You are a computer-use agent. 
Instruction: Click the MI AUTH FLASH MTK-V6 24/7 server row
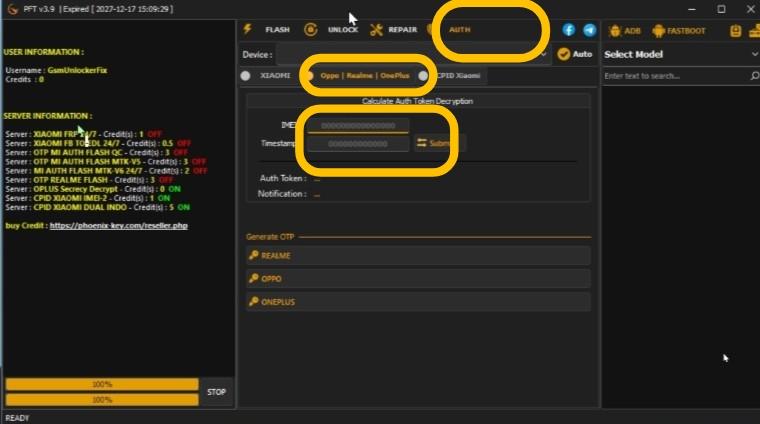[x=106, y=171]
